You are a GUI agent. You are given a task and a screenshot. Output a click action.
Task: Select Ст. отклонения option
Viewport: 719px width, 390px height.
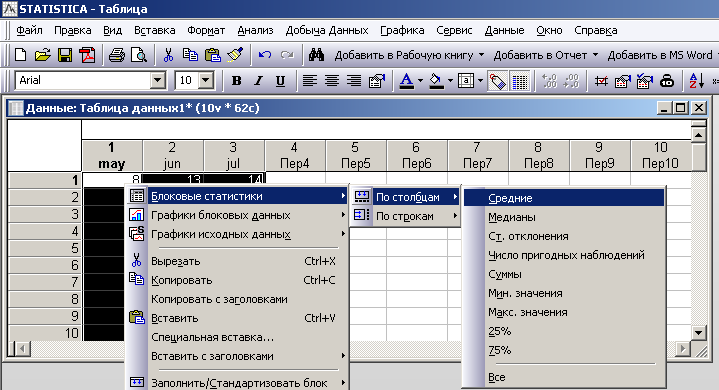564,236
